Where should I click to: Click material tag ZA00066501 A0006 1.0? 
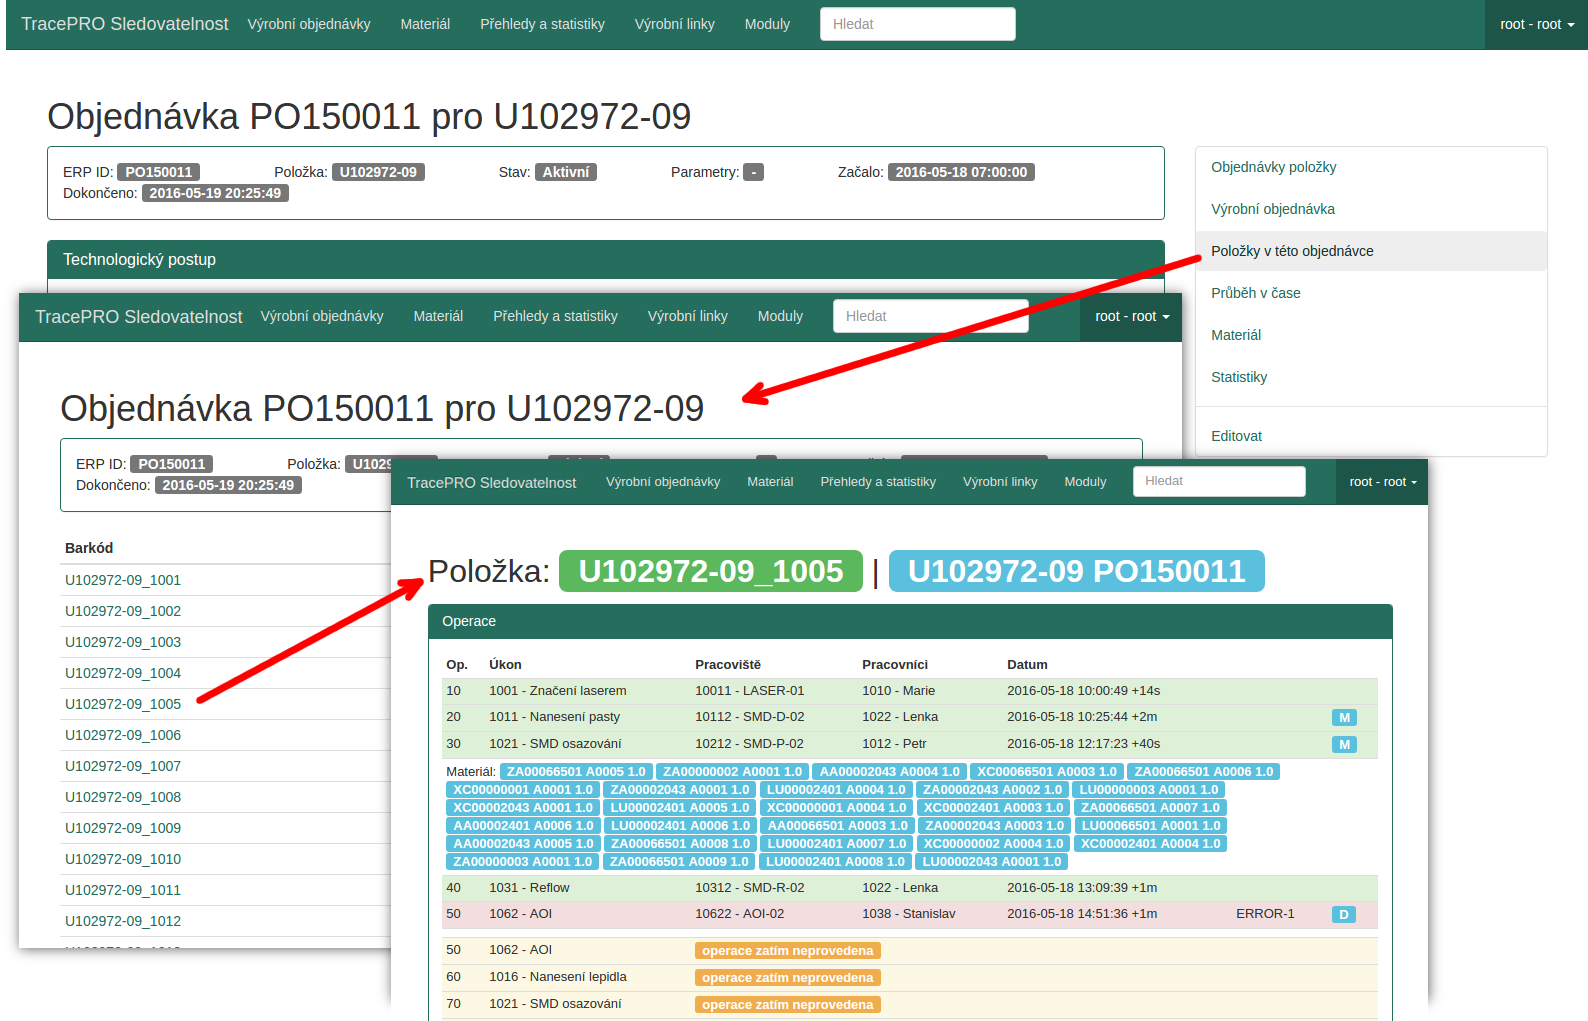click(1203, 772)
